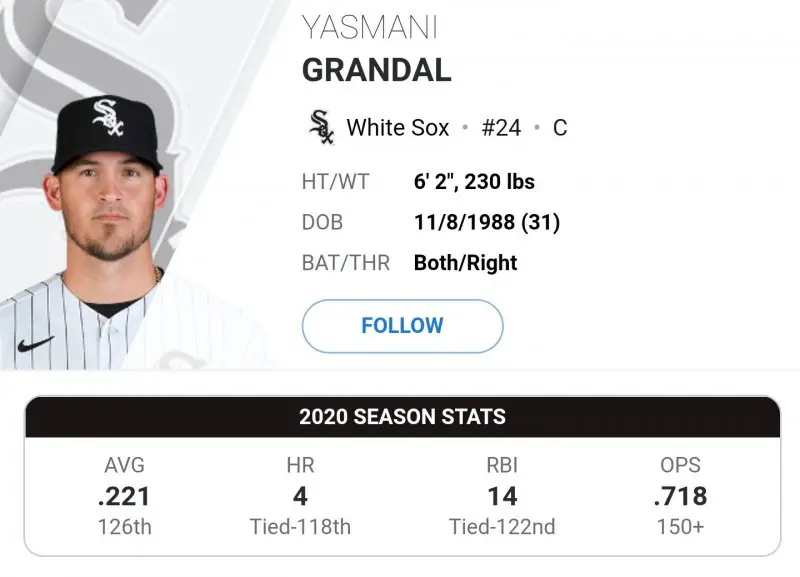Click the White Sox logo icon

[x=322, y=128]
